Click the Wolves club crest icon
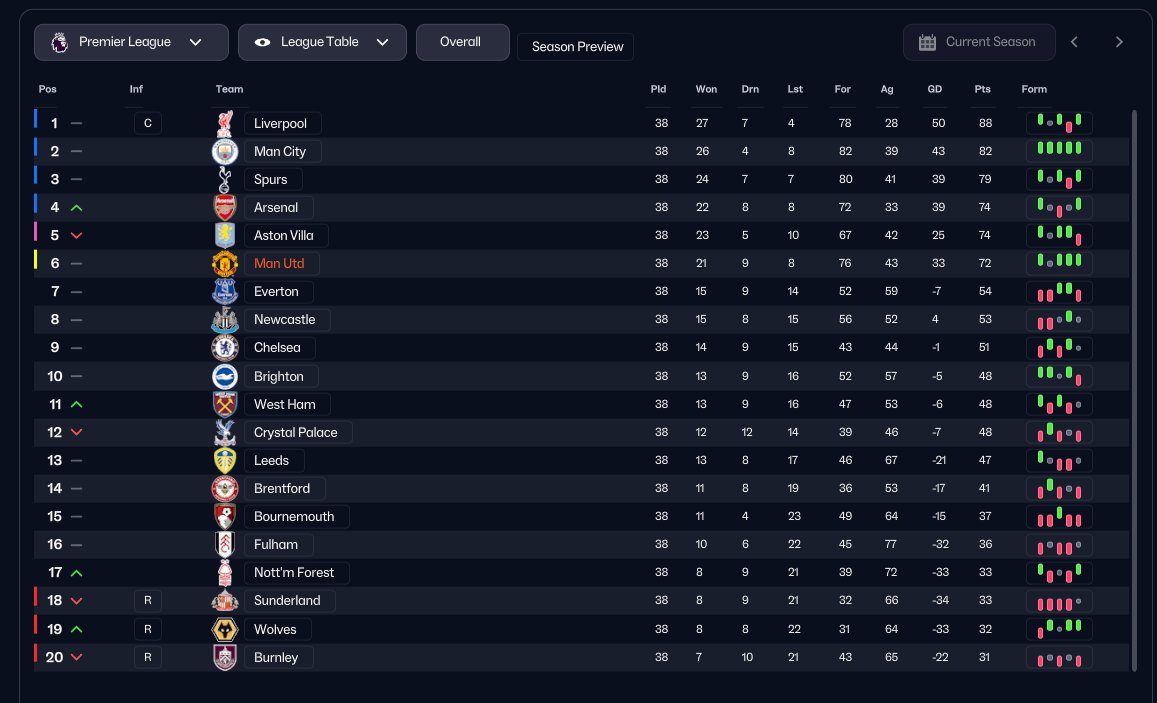Viewport: 1157px width, 703px height. point(225,630)
